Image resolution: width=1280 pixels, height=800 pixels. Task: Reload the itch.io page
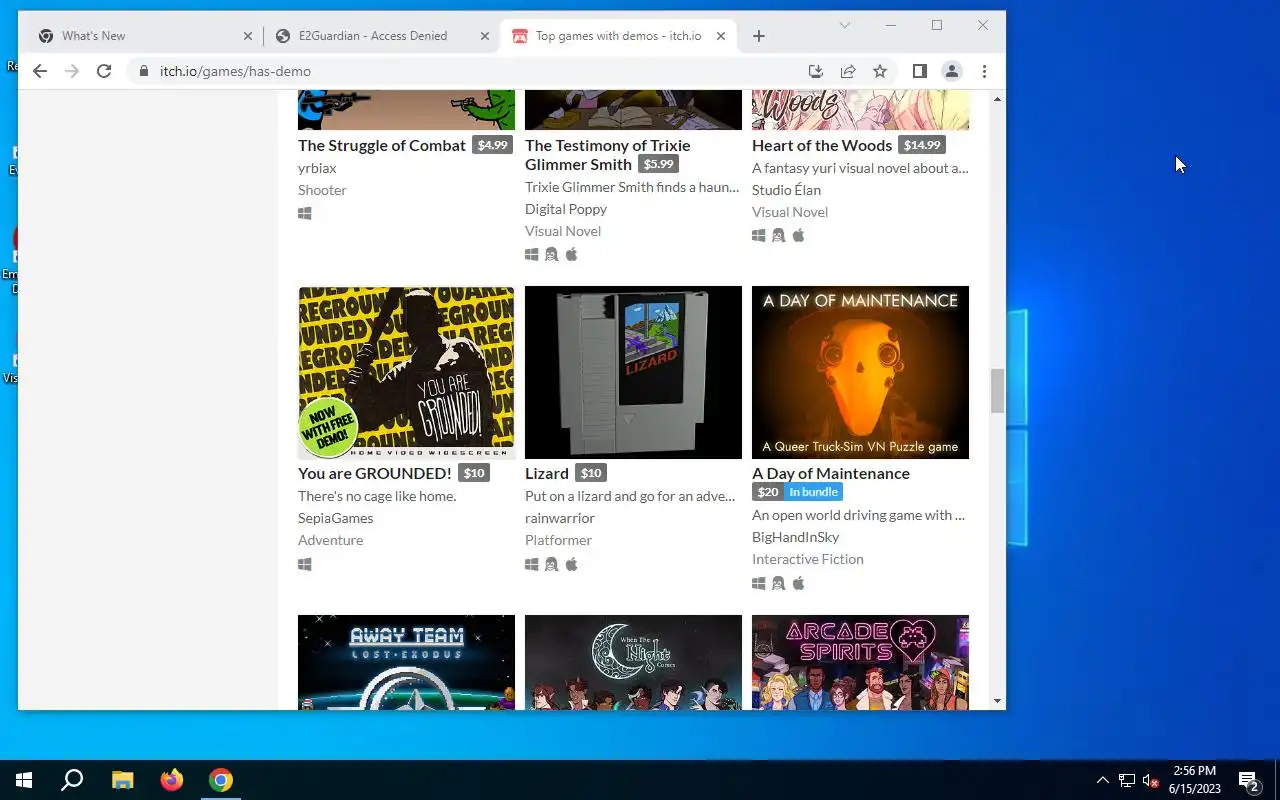[x=104, y=71]
